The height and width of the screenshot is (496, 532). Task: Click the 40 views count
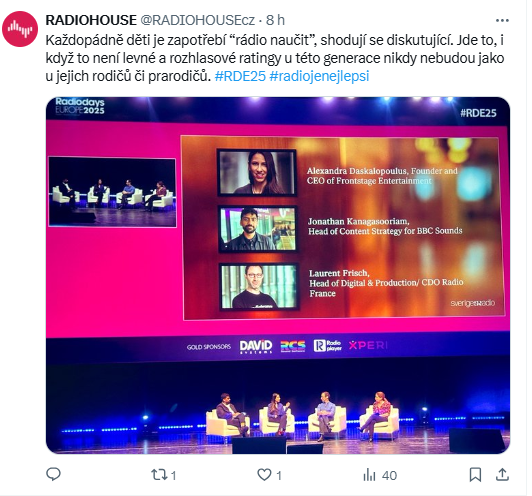pyautogui.click(x=389, y=476)
